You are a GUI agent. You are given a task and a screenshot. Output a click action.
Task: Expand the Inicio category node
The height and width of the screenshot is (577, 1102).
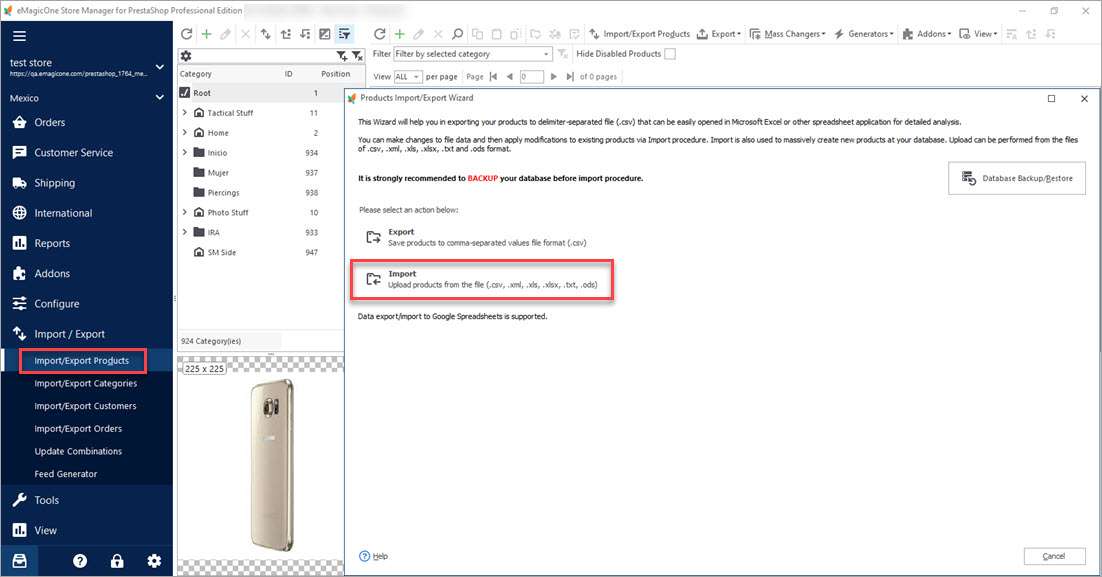click(185, 153)
